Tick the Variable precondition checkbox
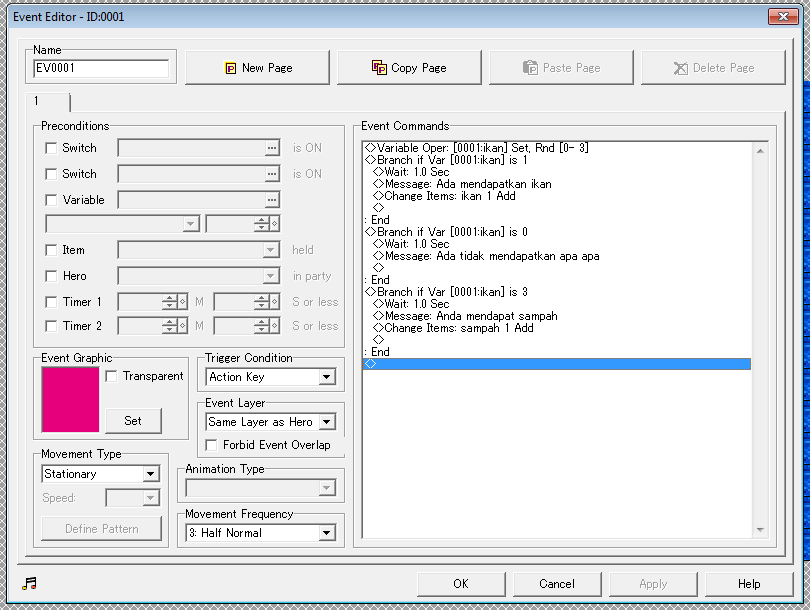Screen dimensions: 810x610 (51, 200)
